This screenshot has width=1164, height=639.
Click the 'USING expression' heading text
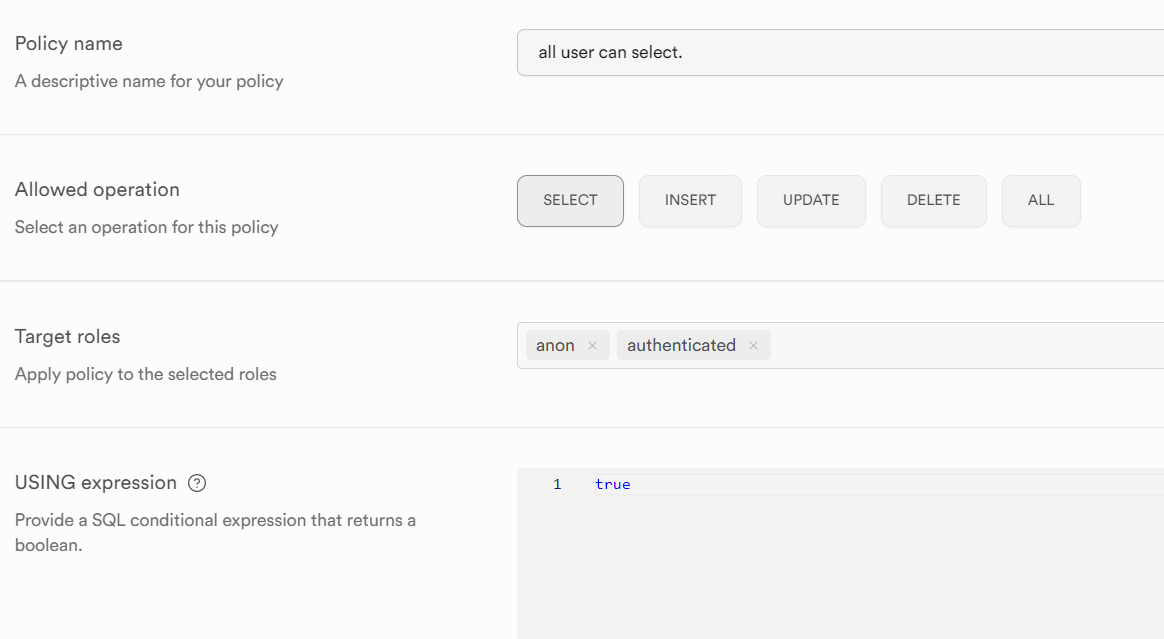[x=96, y=483]
